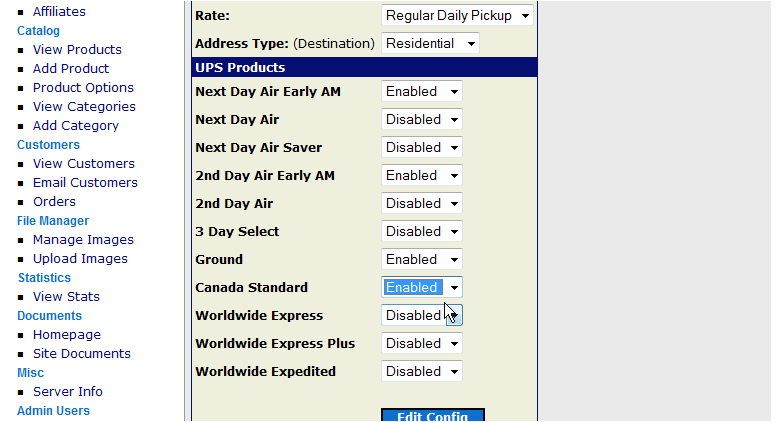Open Site Documents link
Viewport: 776px width, 422px height.
tap(82, 354)
